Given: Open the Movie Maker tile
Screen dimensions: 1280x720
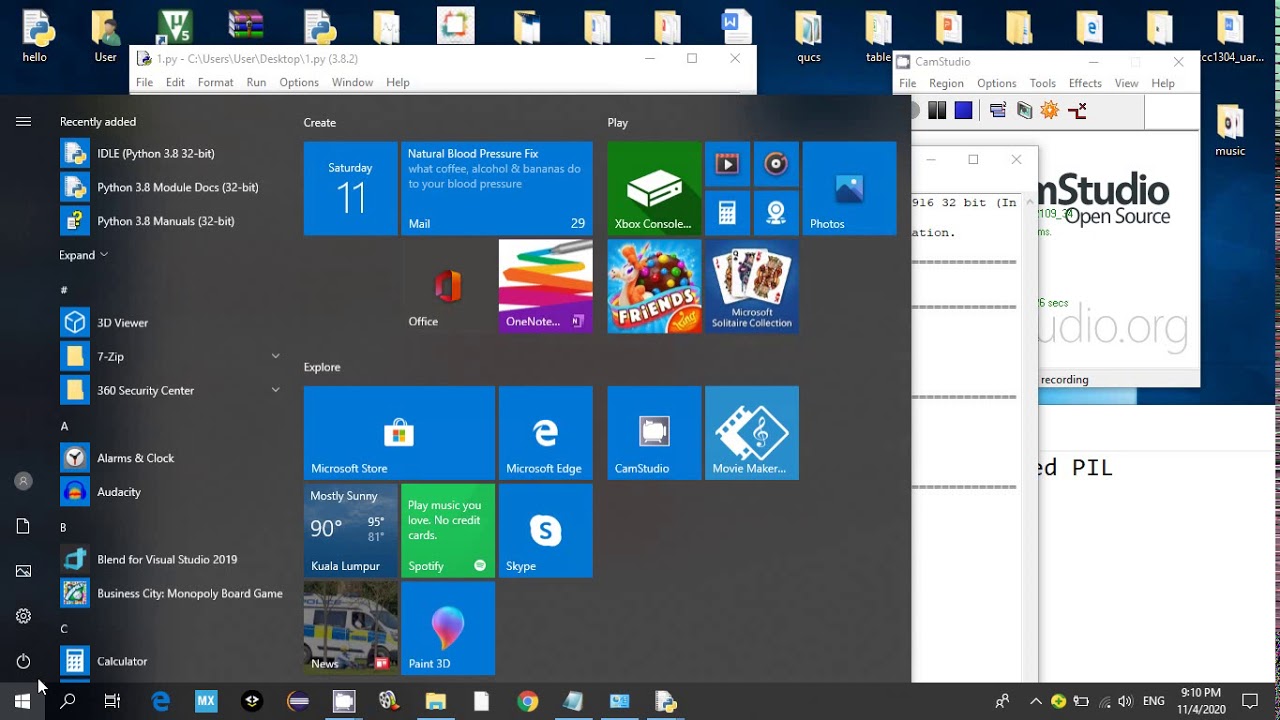Looking at the screenshot, I should pyautogui.click(x=752, y=433).
